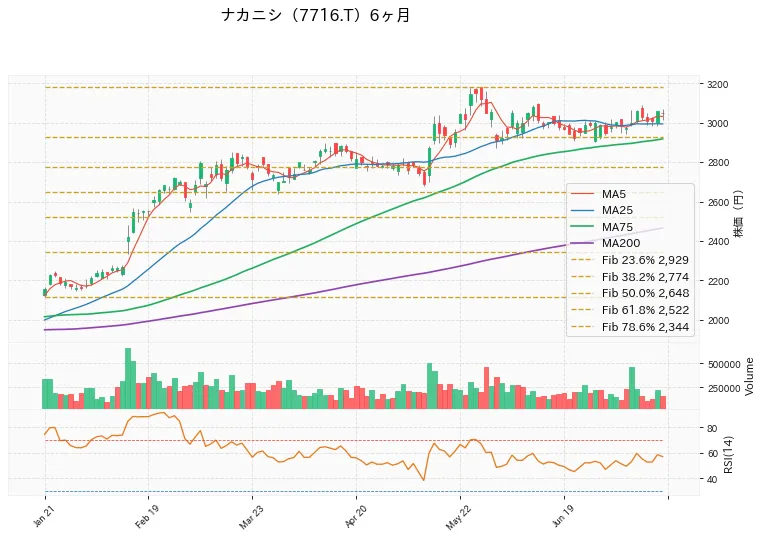Click the RSI(14) axis title
This screenshot has width=764, height=539.
point(728,454)
